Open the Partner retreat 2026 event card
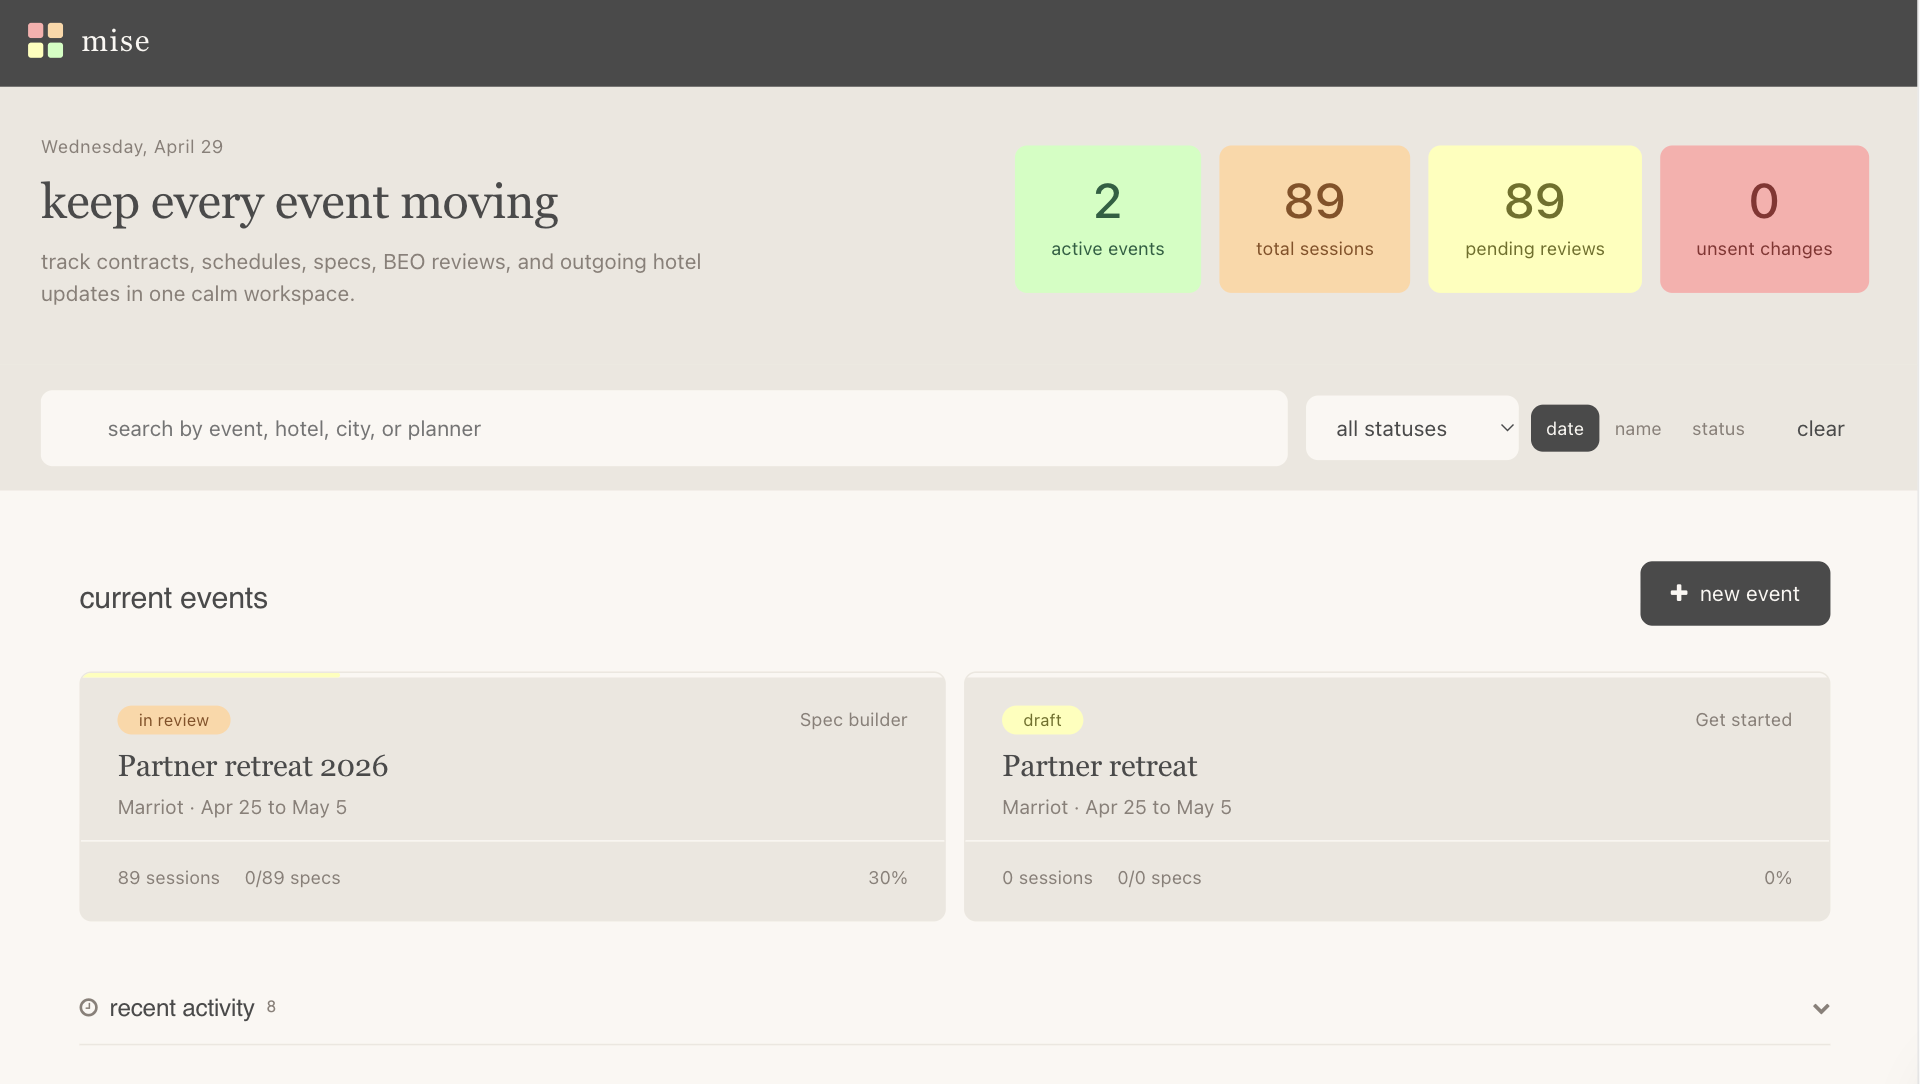Image resolution: width=1920 pixels, height=1084 pixels. pyautogui.click(x=512, y=796)
